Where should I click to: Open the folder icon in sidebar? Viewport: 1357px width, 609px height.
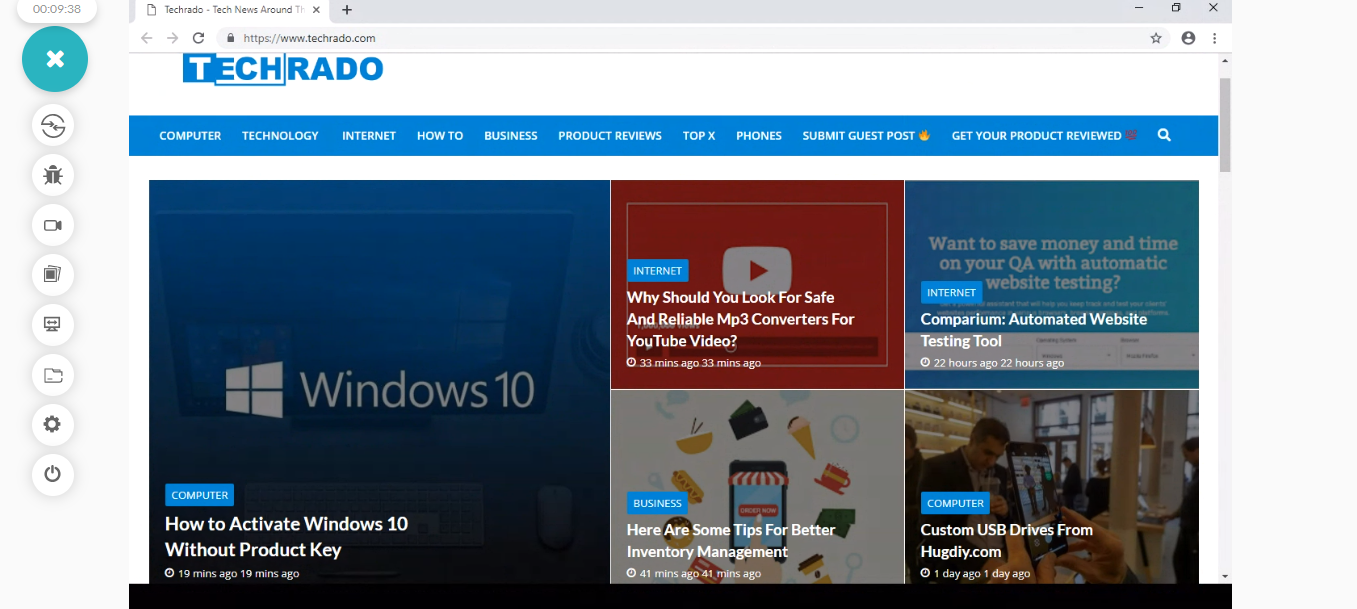(53, 375)
